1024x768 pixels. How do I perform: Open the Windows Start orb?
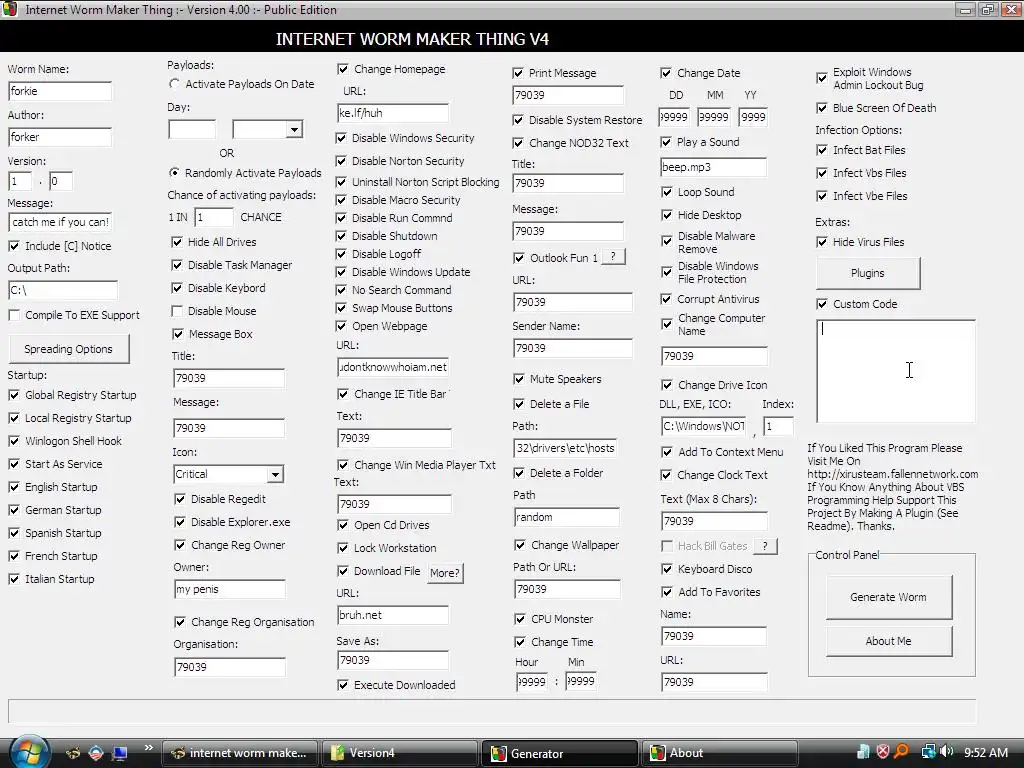pyautogui.click(x=29, y=752)
